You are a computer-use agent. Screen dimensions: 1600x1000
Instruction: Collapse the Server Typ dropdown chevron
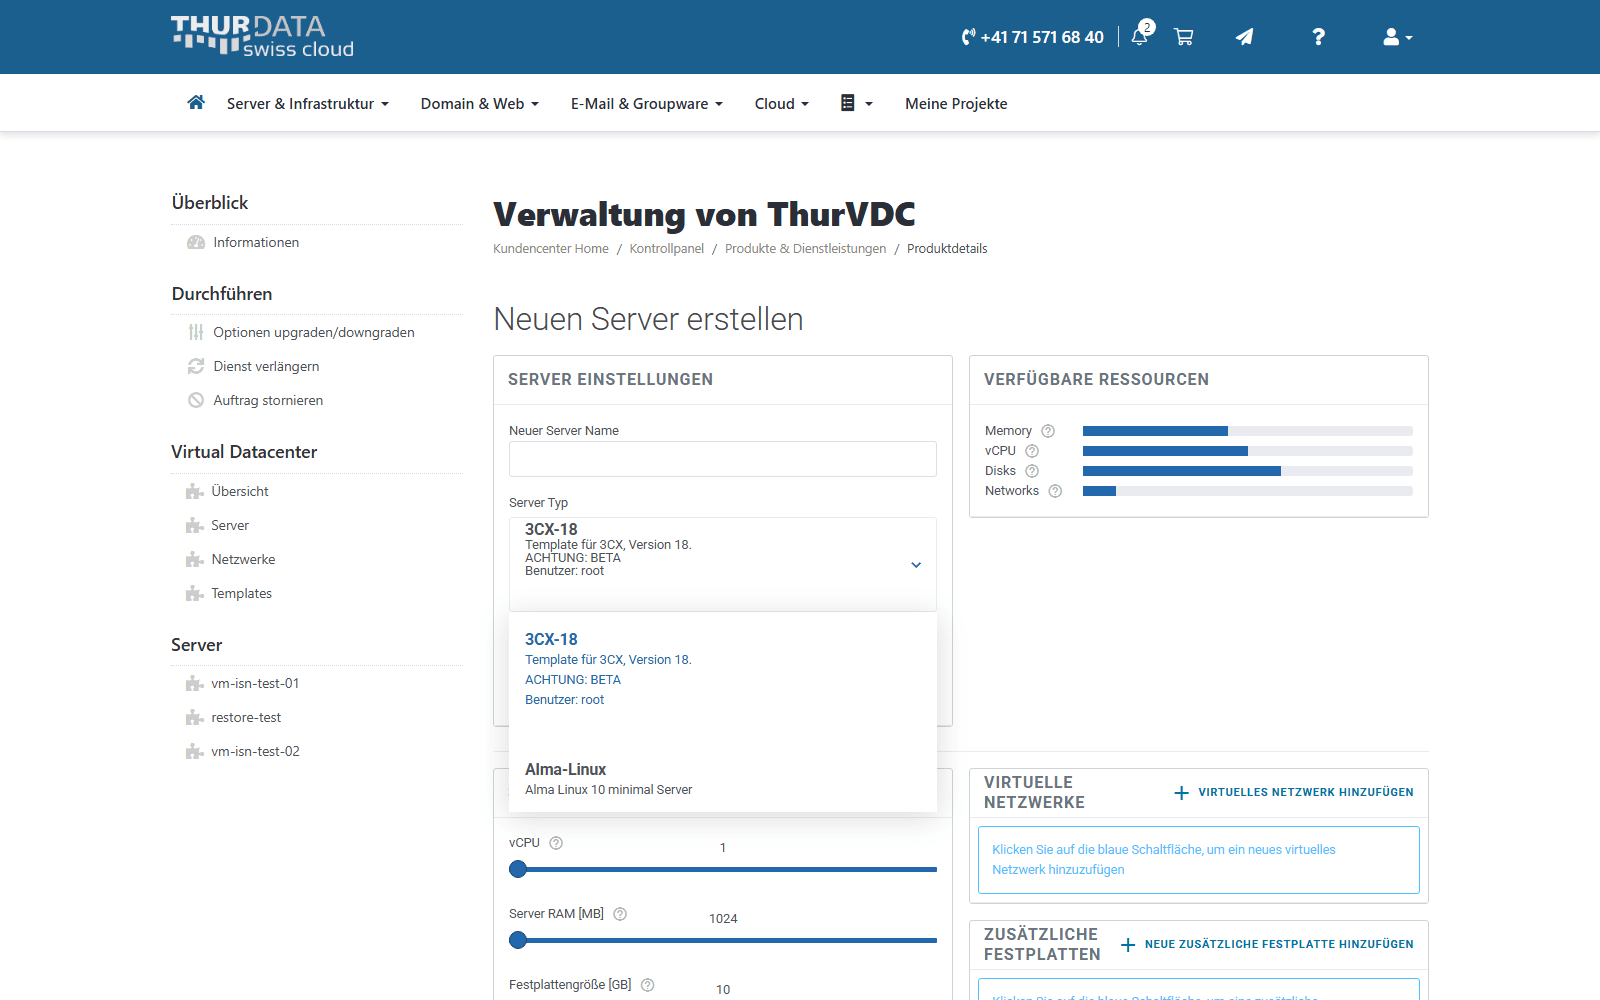(916, 565)
